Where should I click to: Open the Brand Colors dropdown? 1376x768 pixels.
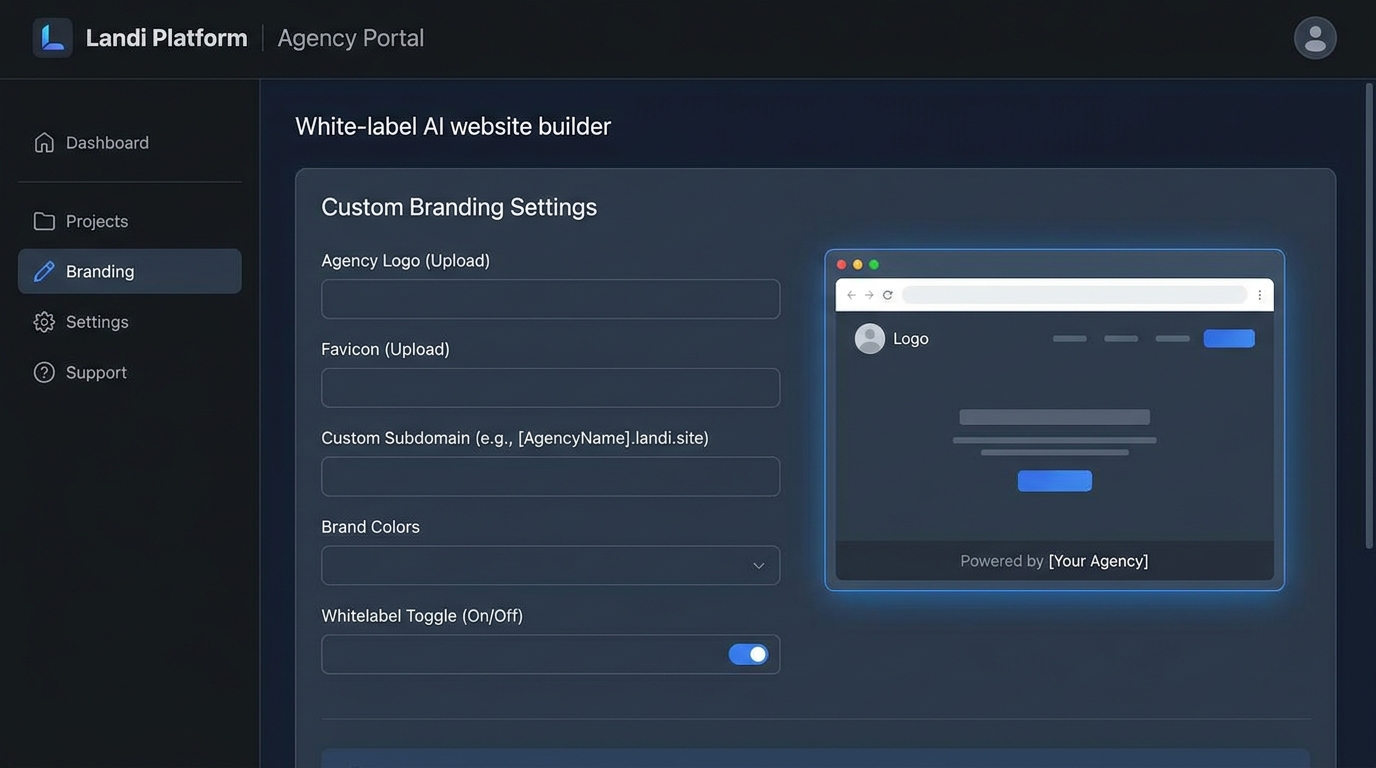tap(550, 566)
